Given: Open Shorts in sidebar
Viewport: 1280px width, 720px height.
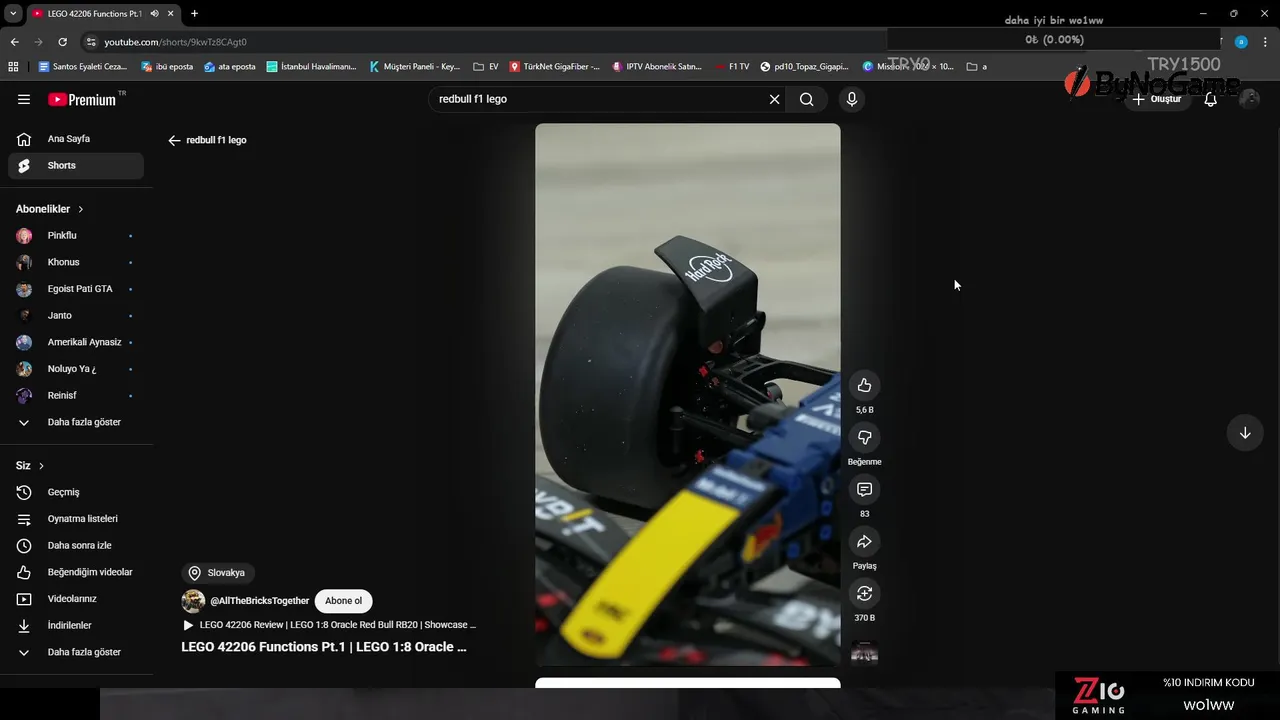Looking at the screenshot, I should click(x=76, y=165).
